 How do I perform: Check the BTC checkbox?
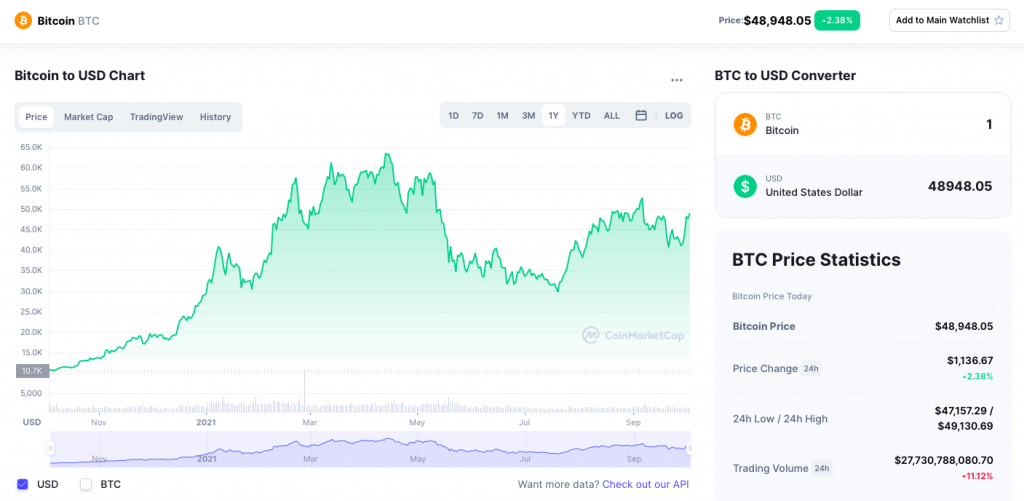(x=86, y=484)
